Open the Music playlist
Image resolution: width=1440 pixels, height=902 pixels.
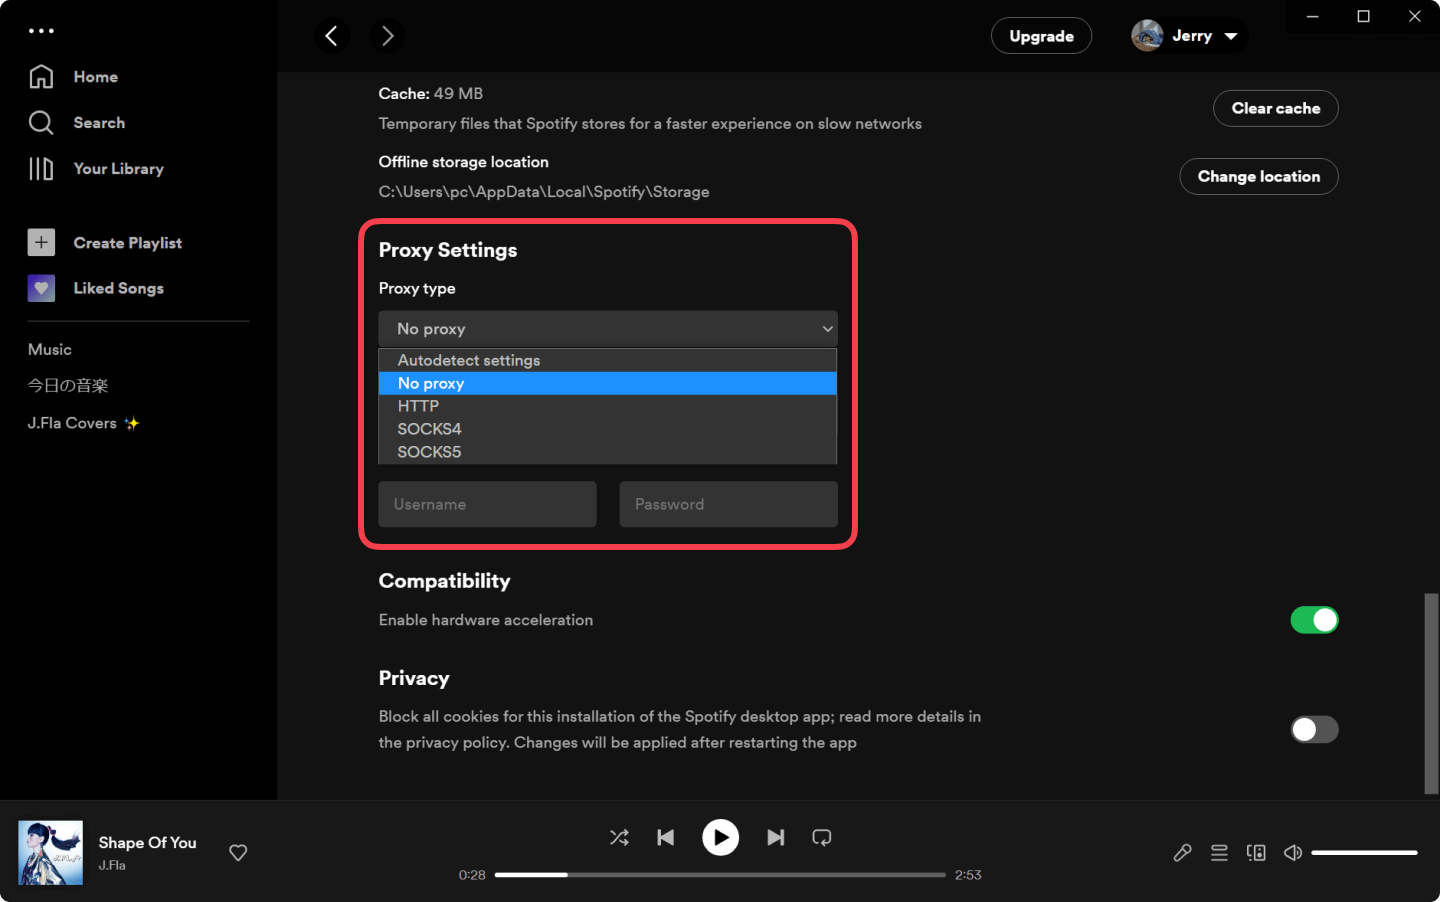(x=50, y=350)
